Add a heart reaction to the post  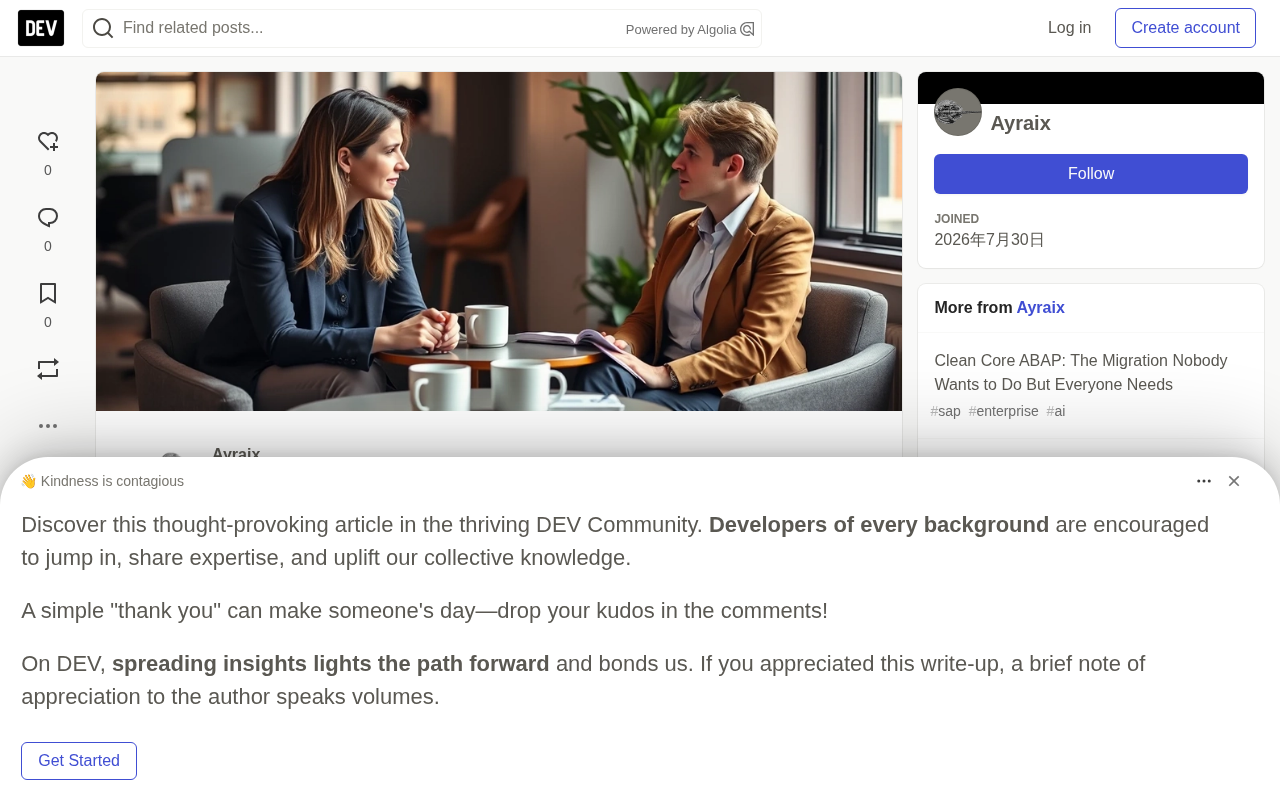(48, 142)
